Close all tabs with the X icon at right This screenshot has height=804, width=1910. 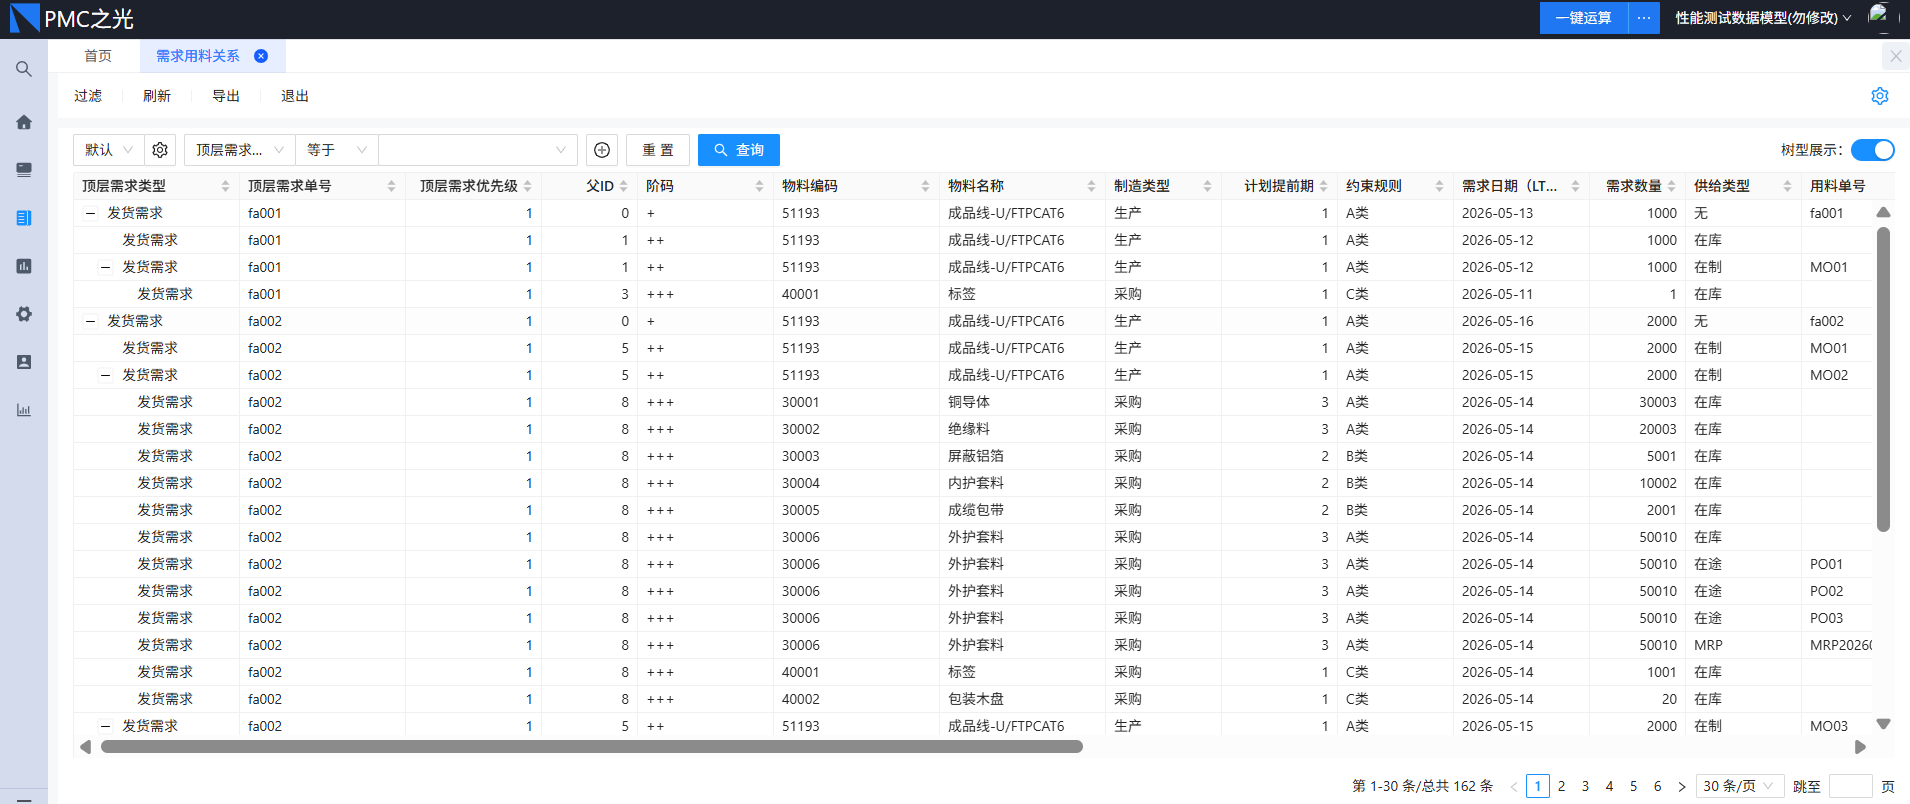click(x=1896, y=56)
